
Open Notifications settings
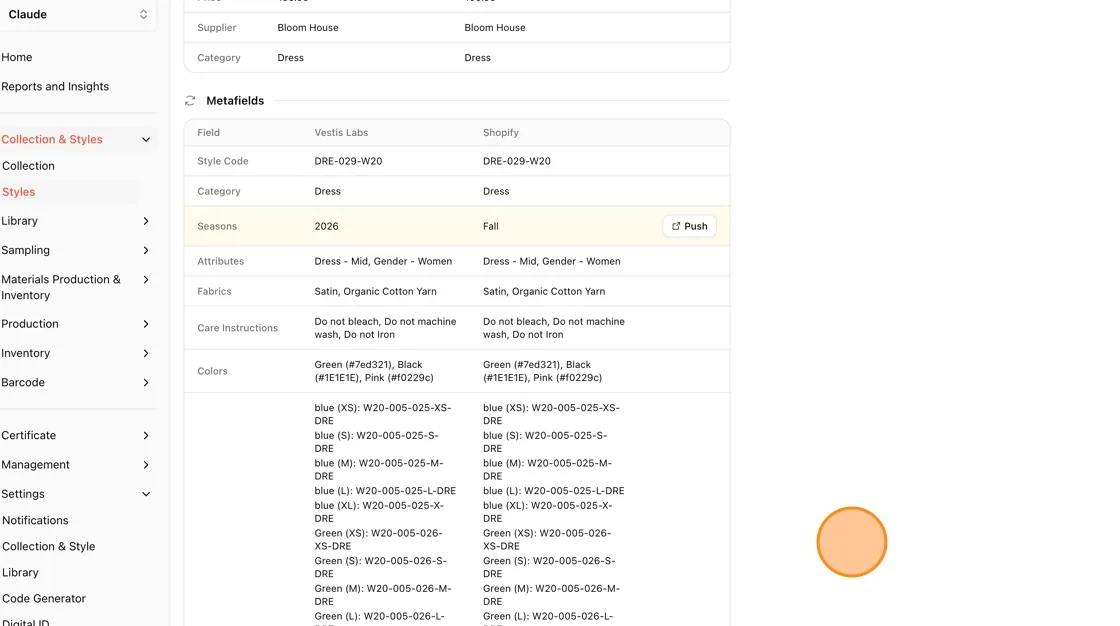pos(35,520)
